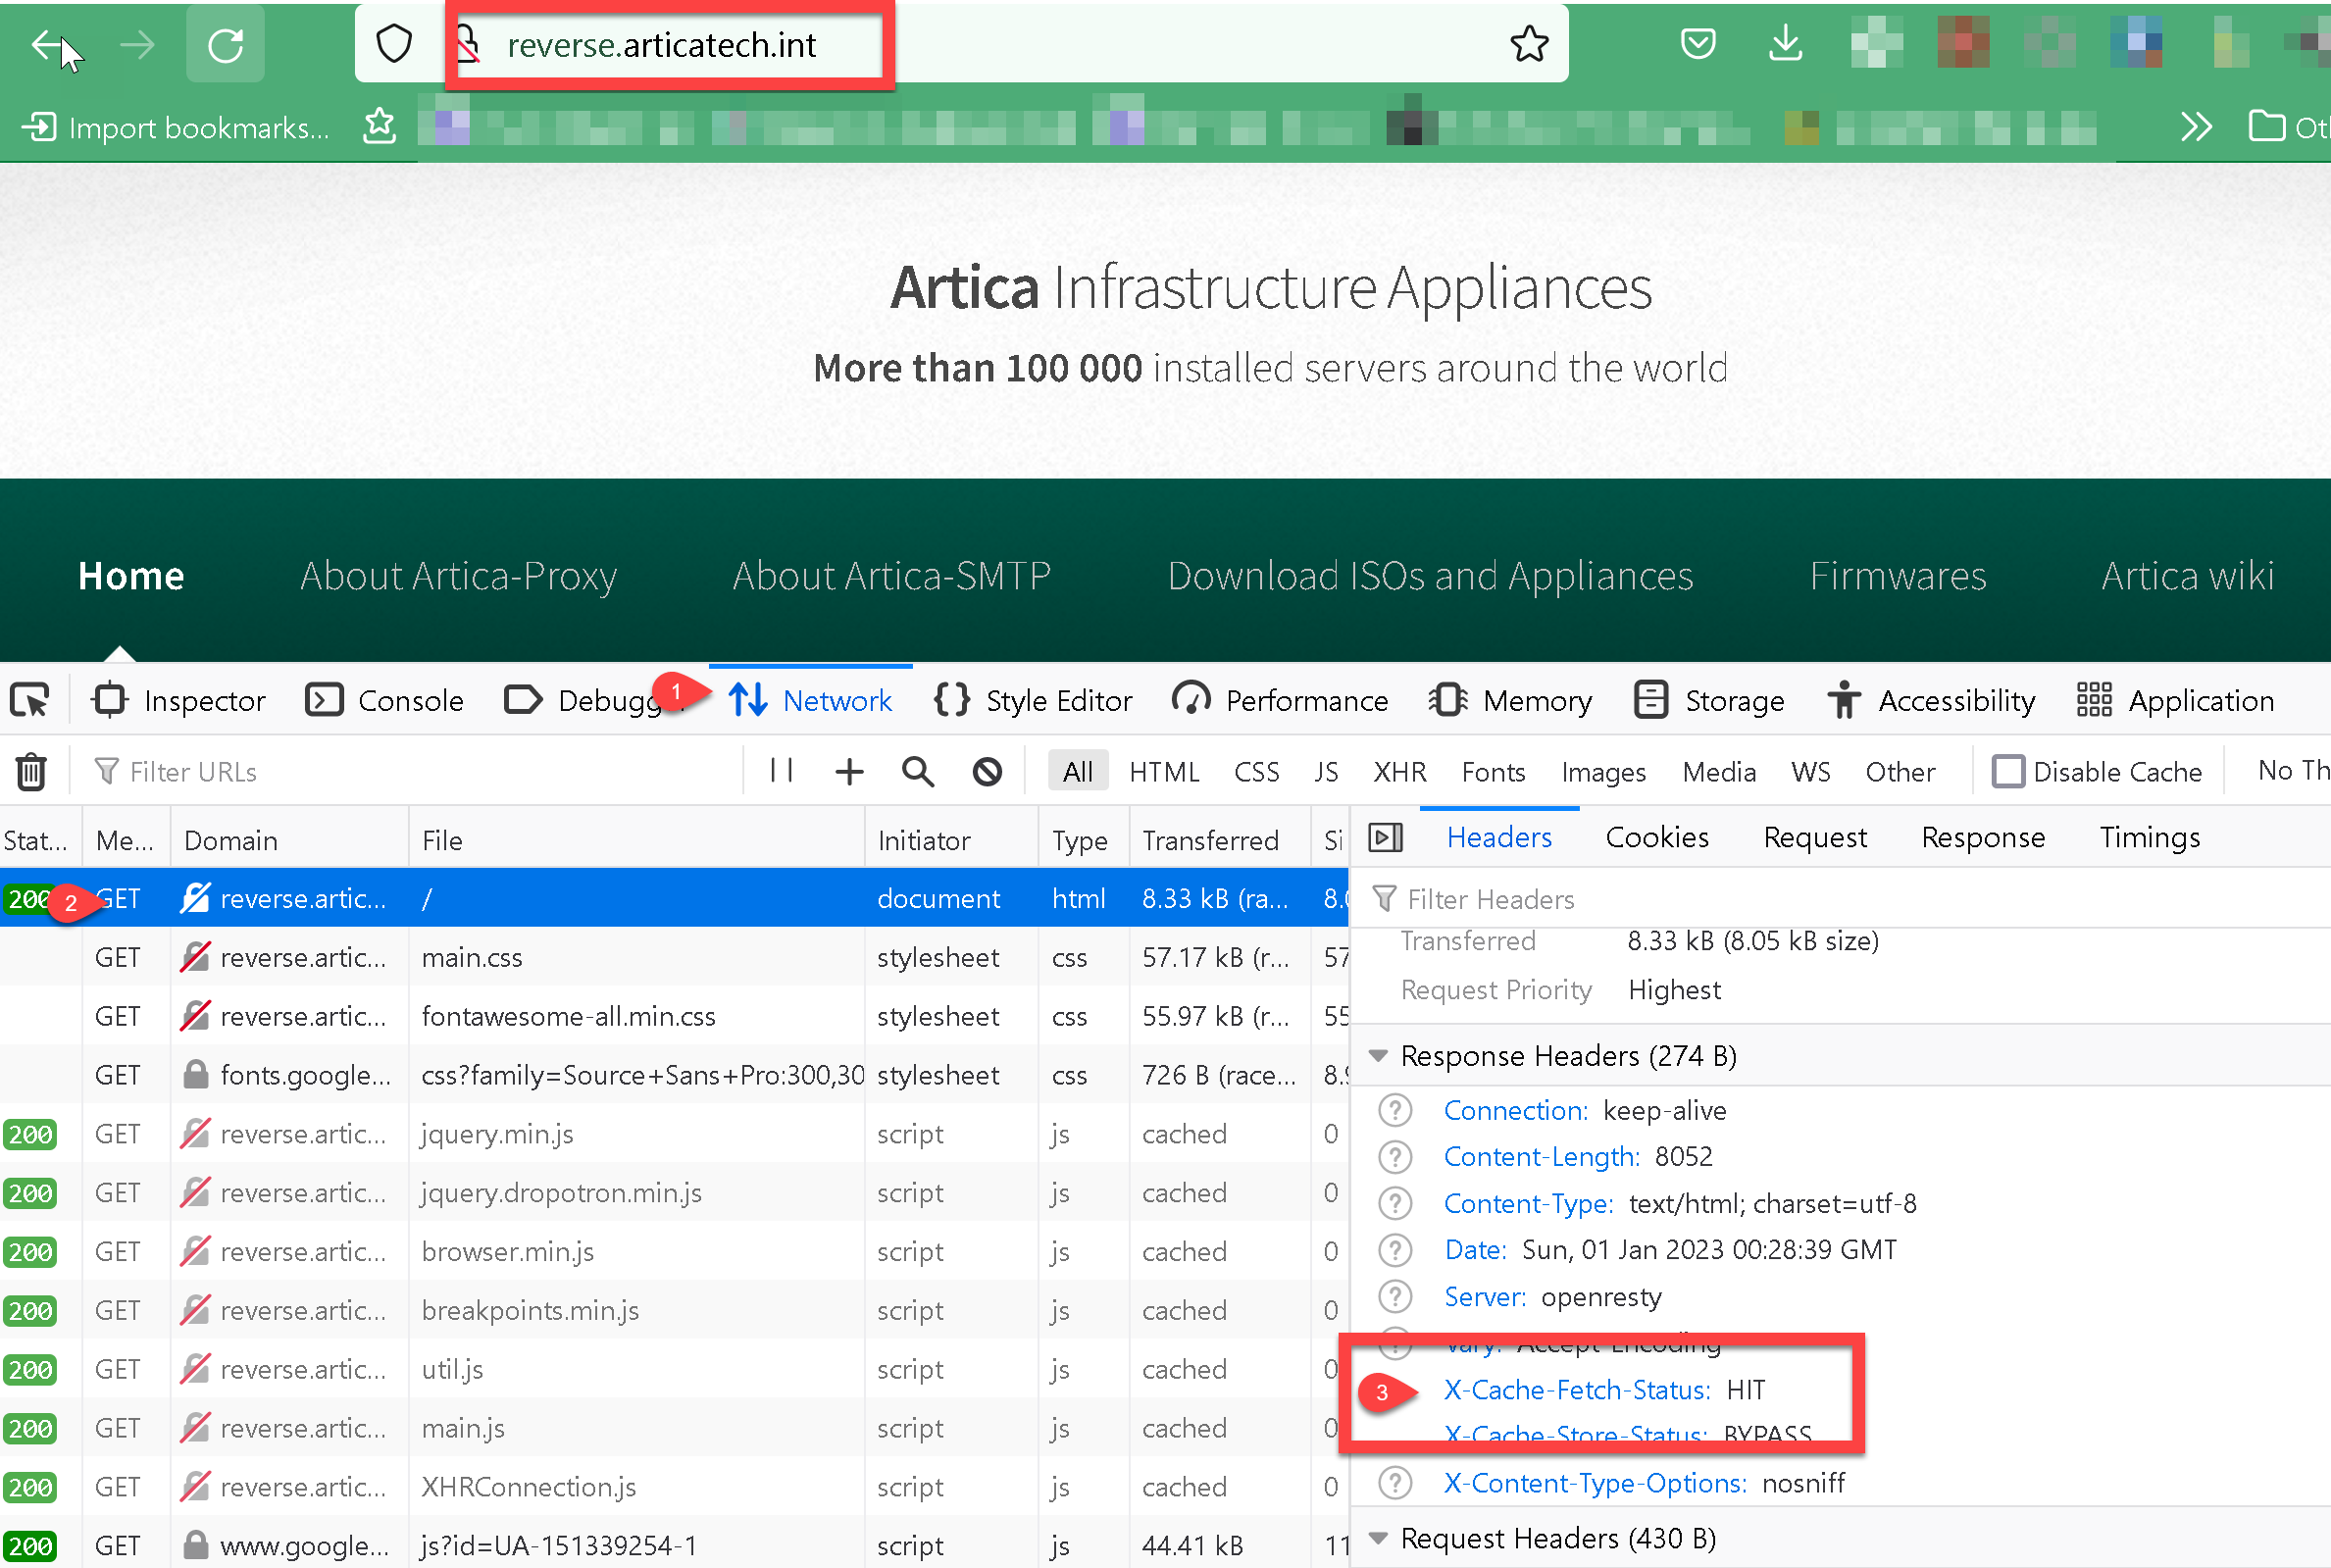Enable the Disable Cache checkbox
Viewport: 2331px width, 1568px height.
pos(2006,772)
